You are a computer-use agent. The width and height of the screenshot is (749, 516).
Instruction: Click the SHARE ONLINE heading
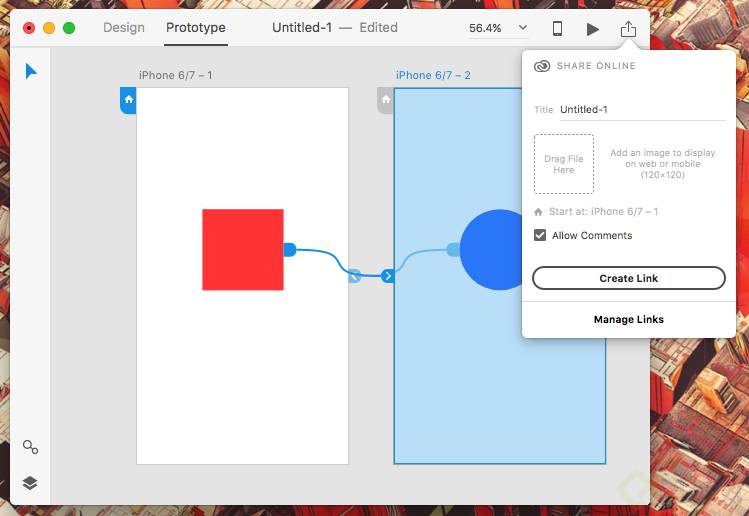[x=596, y=66]
